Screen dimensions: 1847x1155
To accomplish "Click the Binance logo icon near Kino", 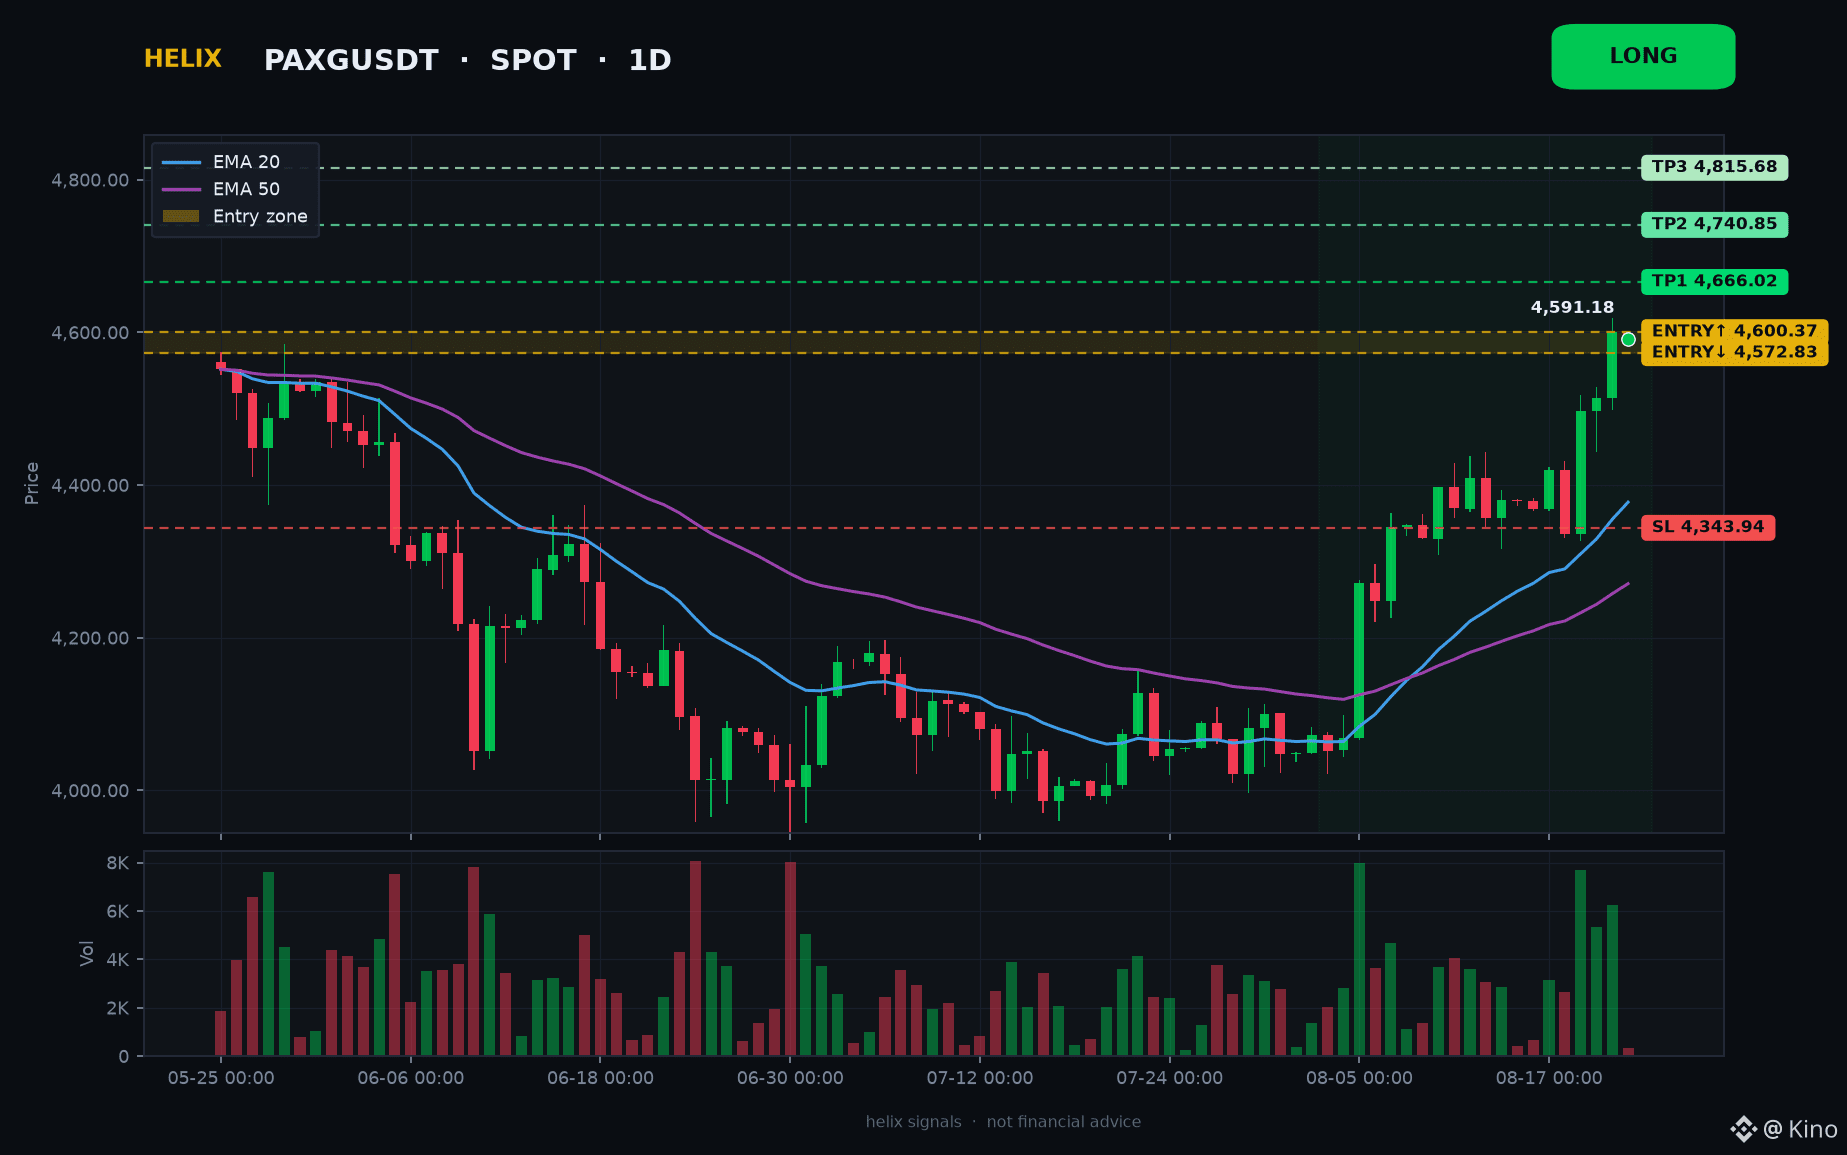I will coord(1744,1129).
